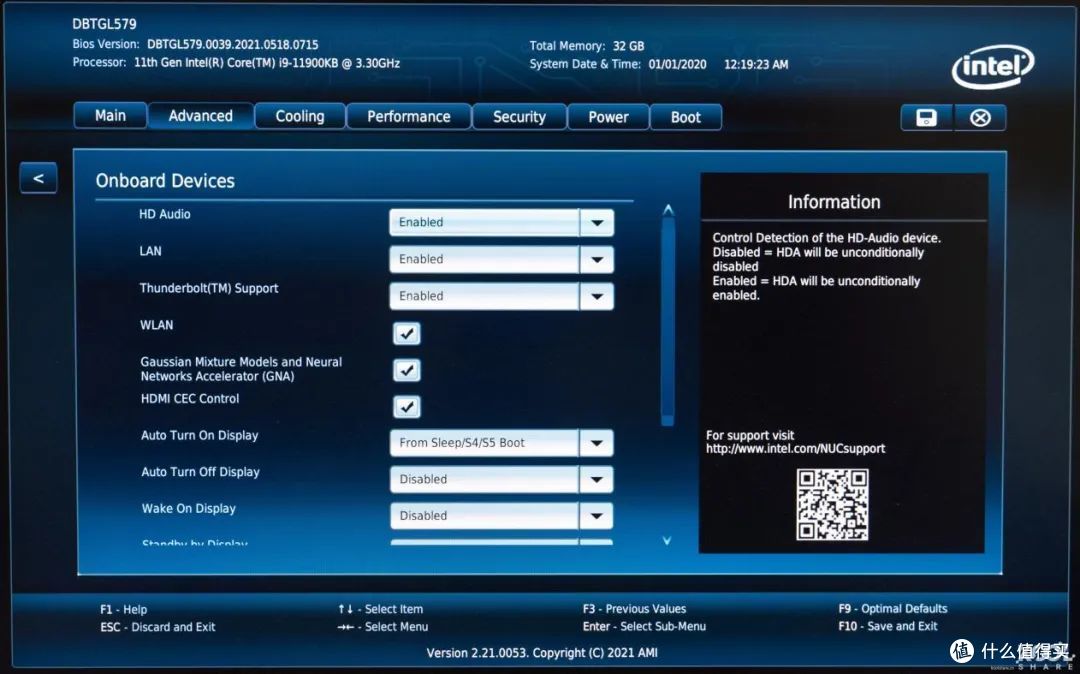The image size is (1080, 674).
Task: Switch to the Performance tab
Action: coord(408,116)
